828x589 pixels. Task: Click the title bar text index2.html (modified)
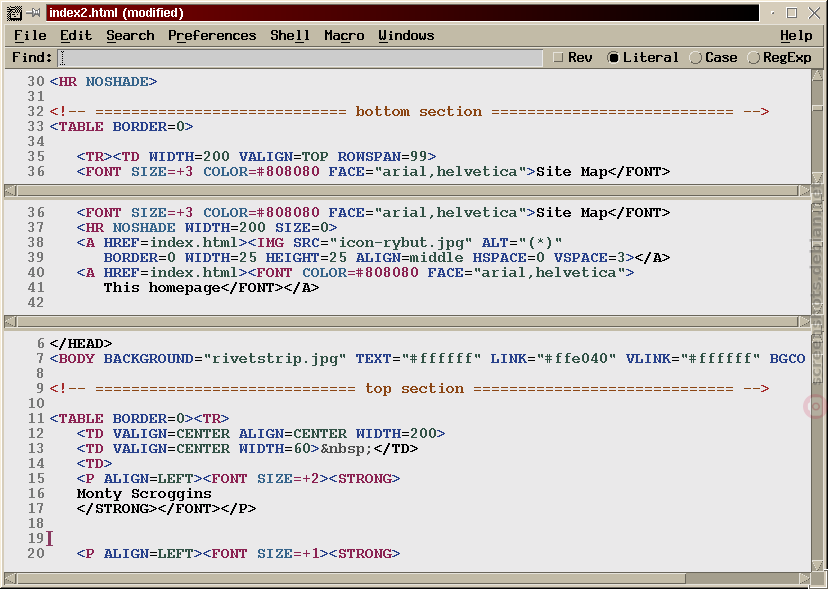[116, 13]
